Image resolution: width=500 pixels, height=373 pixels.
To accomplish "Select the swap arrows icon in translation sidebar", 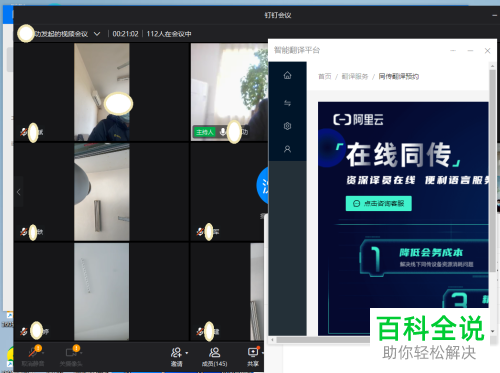I will (x=287, y=103).
